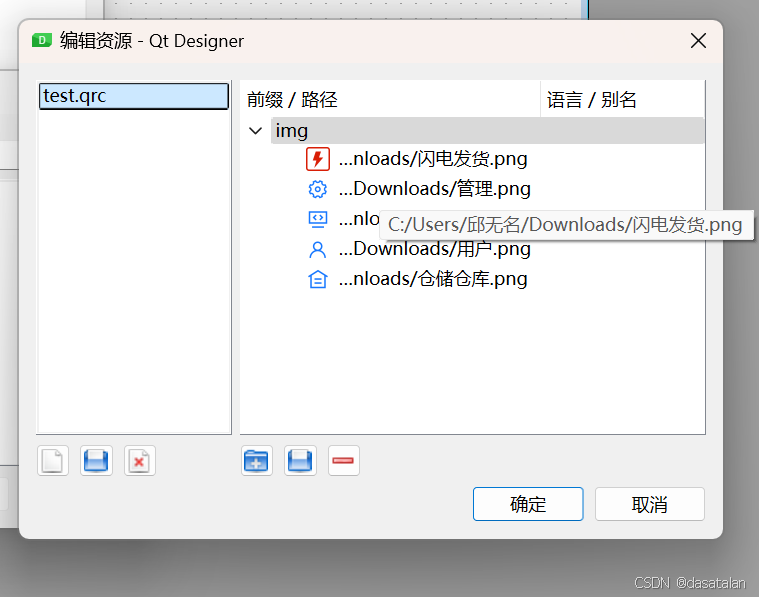Click the Add Prefix icon

click(257, 460)
